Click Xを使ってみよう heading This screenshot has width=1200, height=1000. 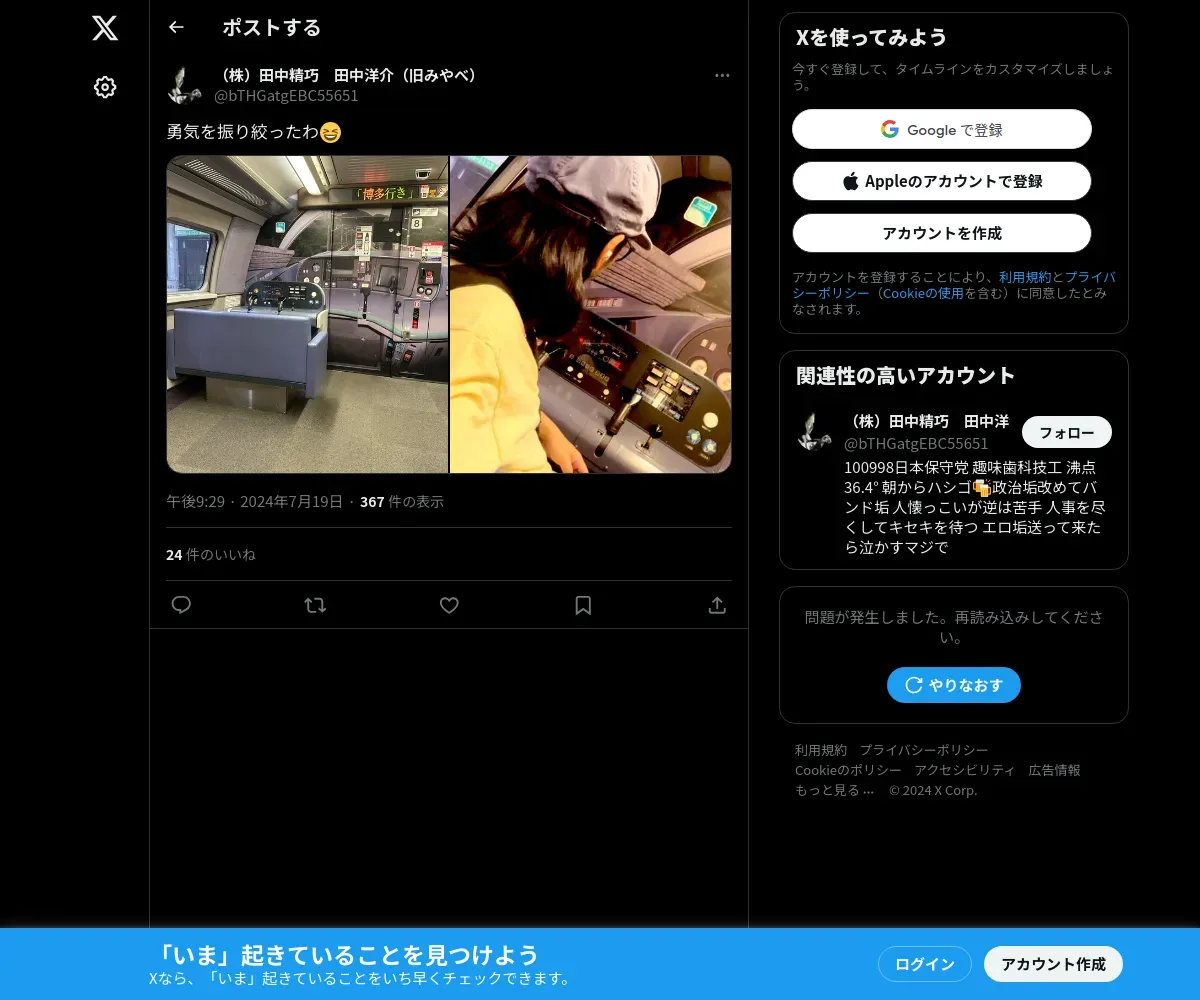(x=872, y=38)
